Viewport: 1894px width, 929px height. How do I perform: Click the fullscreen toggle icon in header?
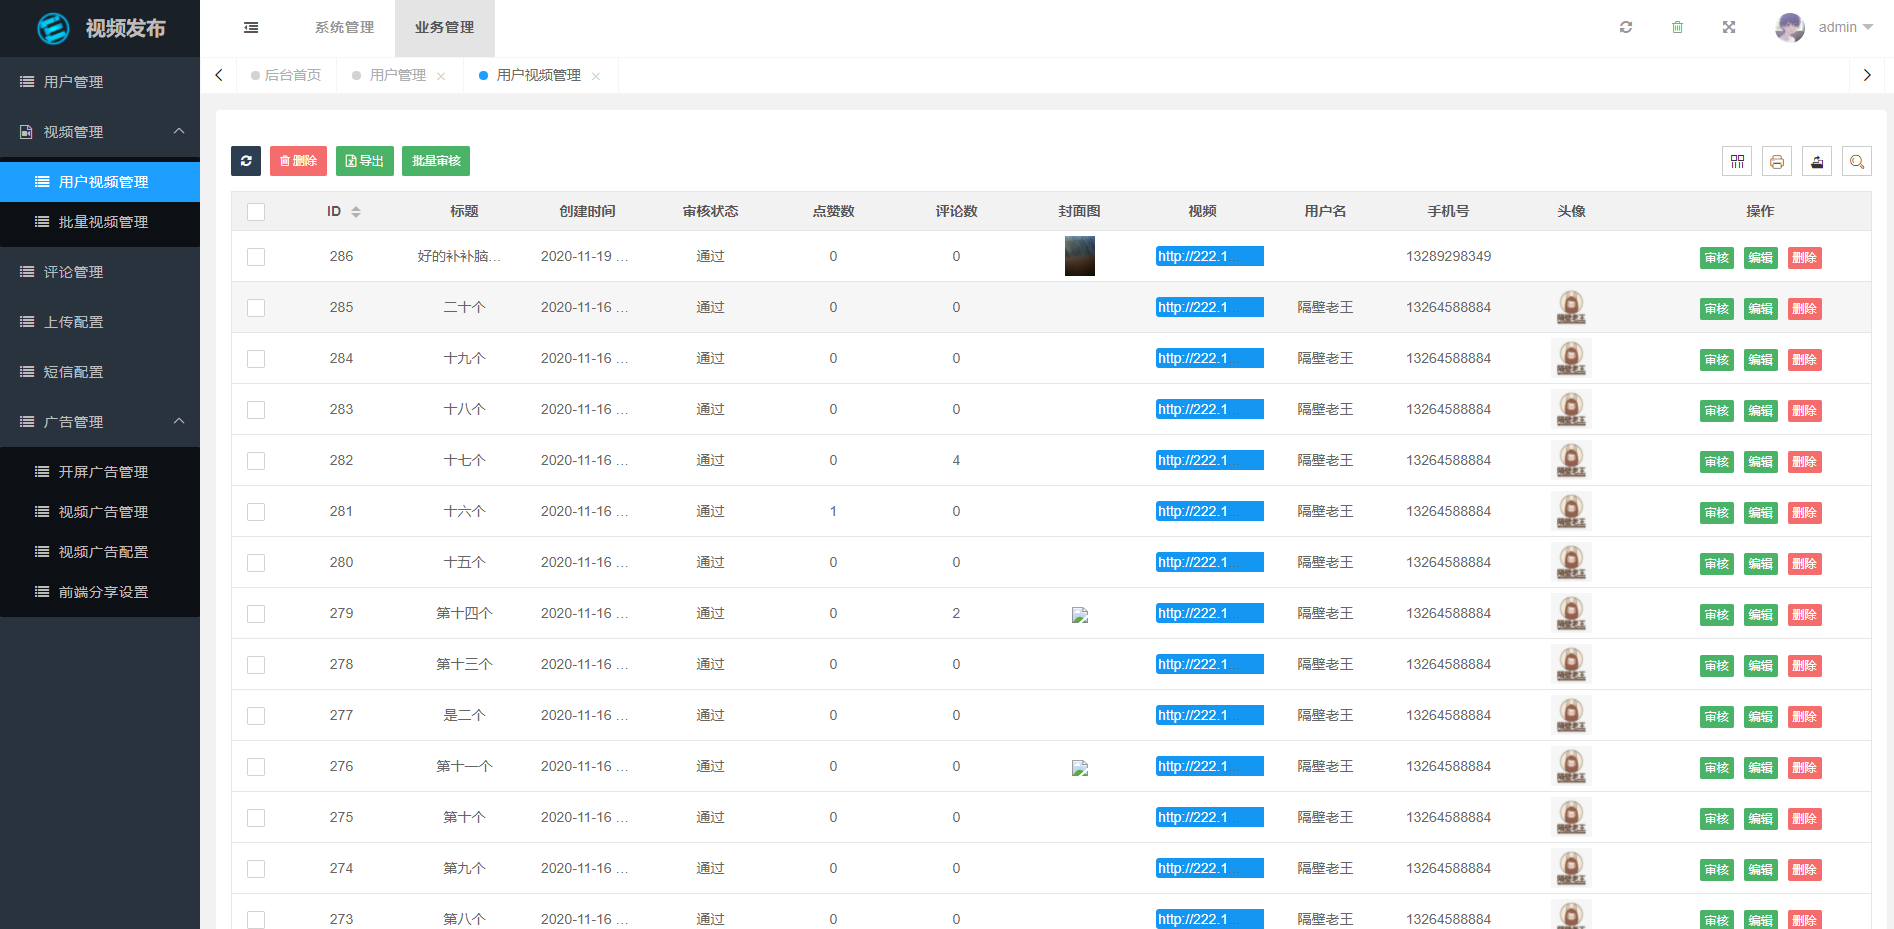pyautogui.click(x=1729, y=27)
